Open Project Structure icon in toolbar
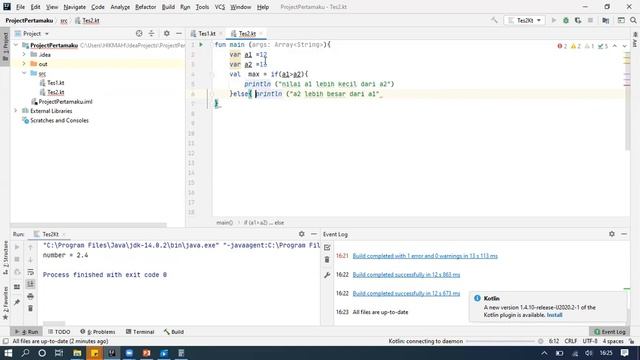The width and height of the screenshot is (640, 360). pyautogui.click(x=606, y=20)
